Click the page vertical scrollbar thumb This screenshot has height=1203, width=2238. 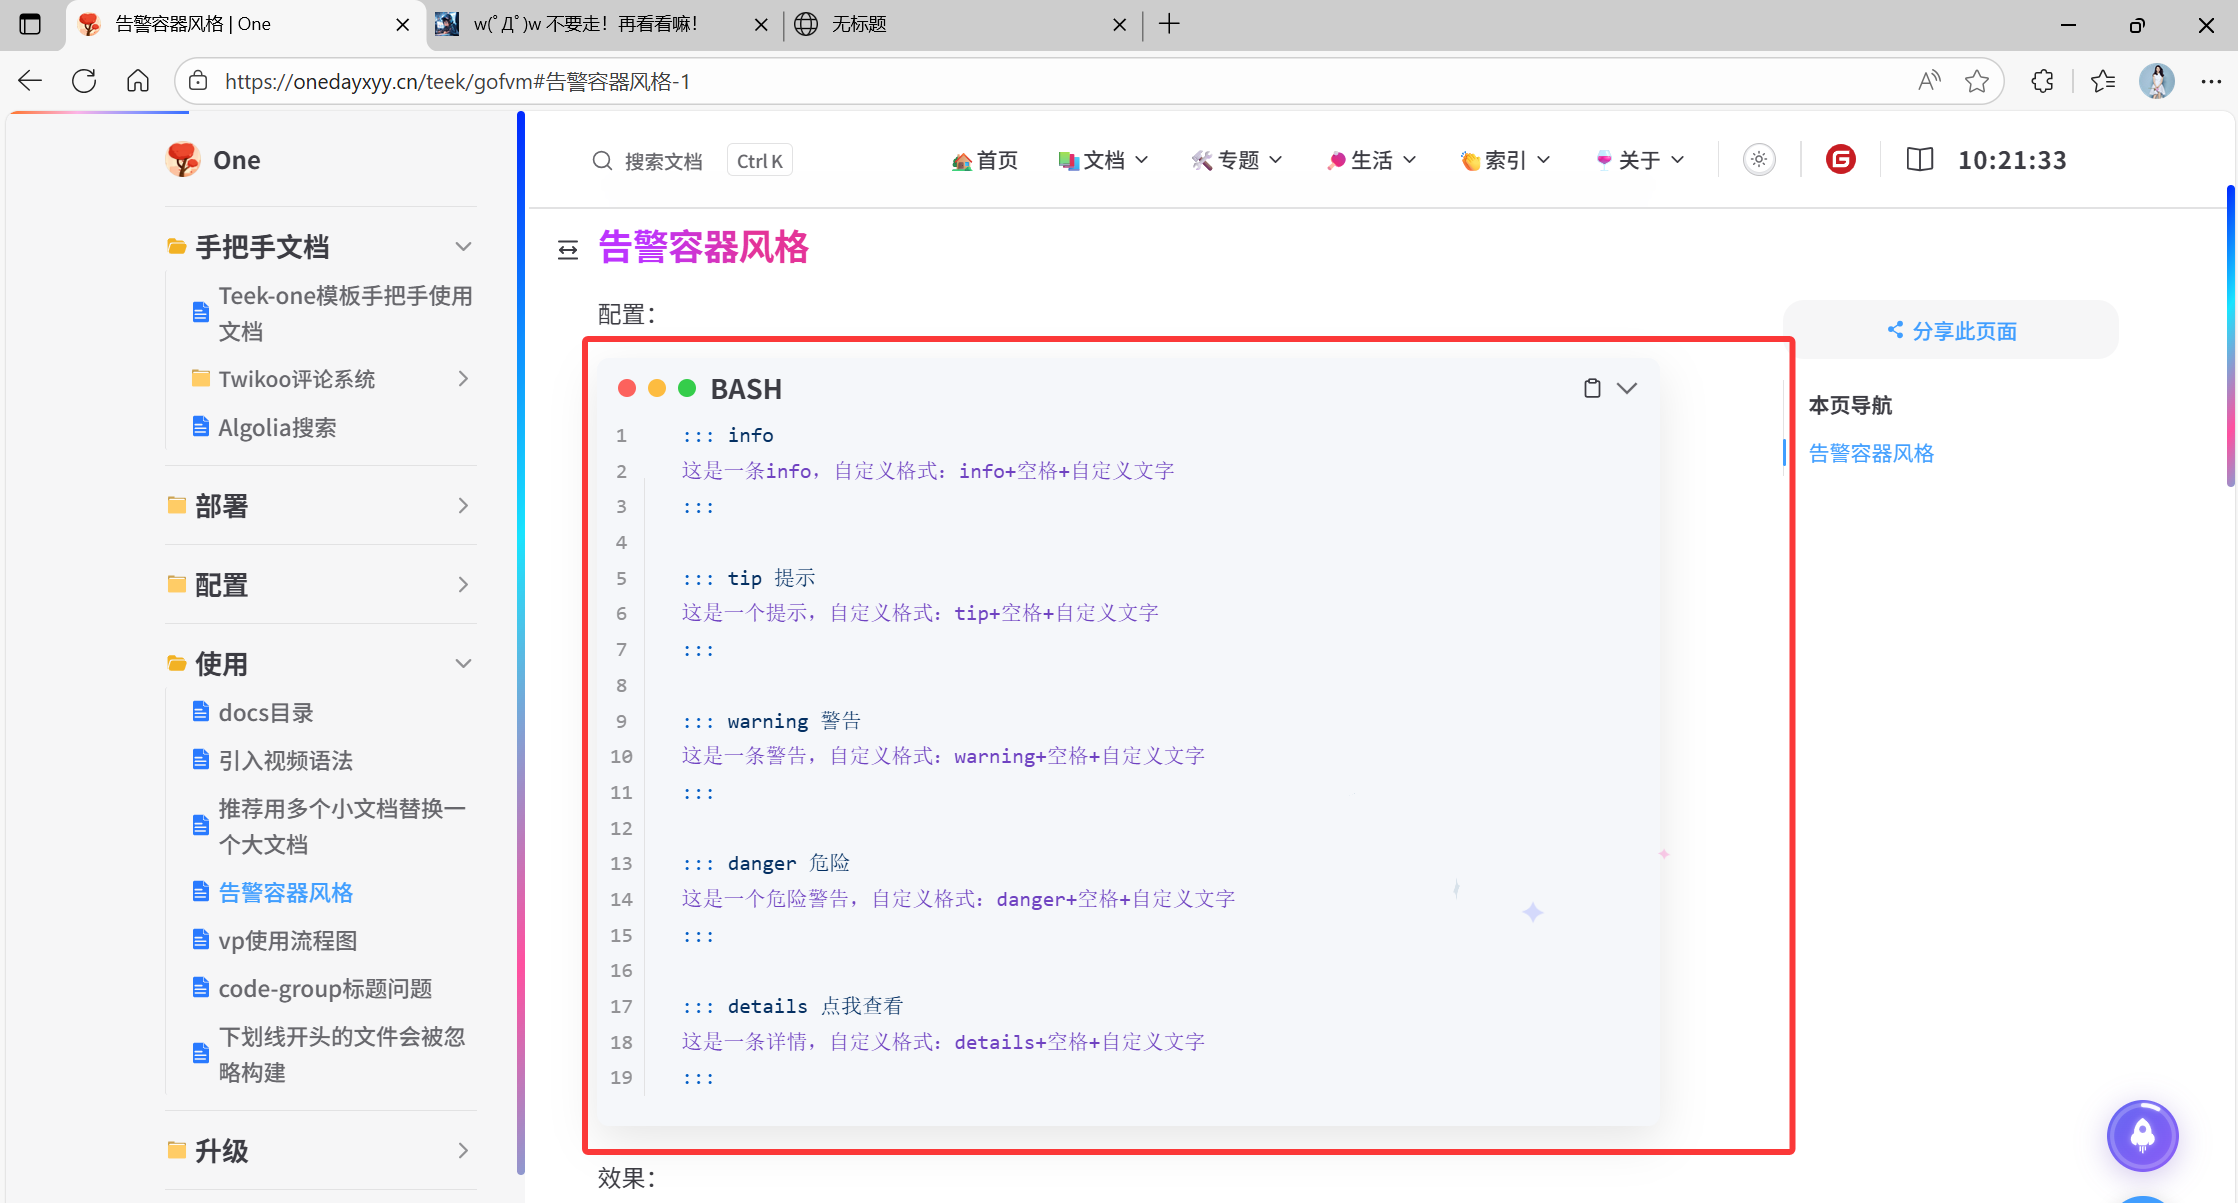click(x=2230, y=335)
